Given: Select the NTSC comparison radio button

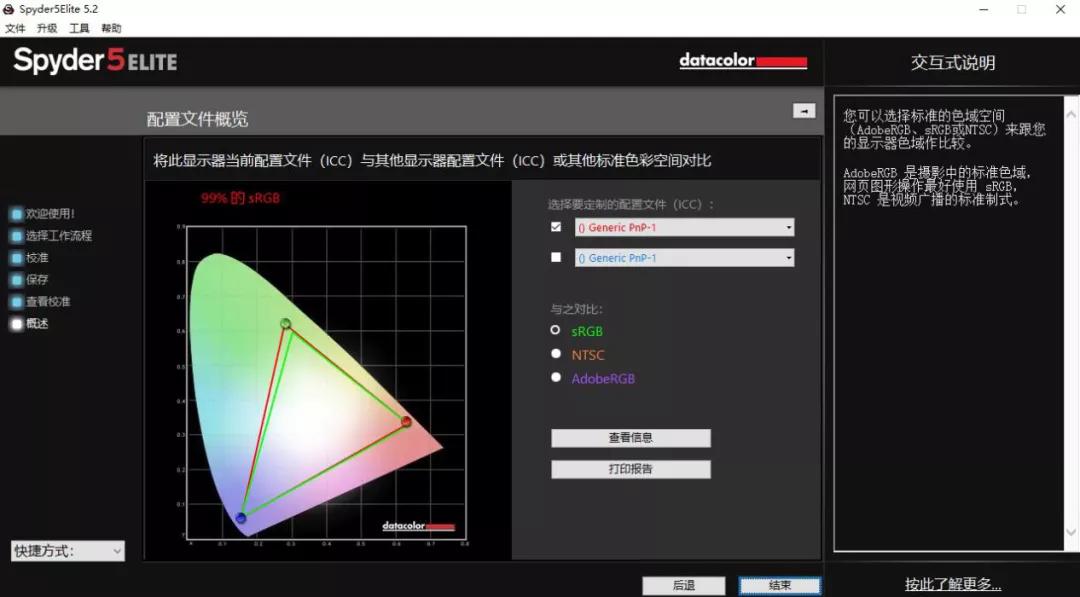Looking at the screenshot, I should [x=556, y=353].
